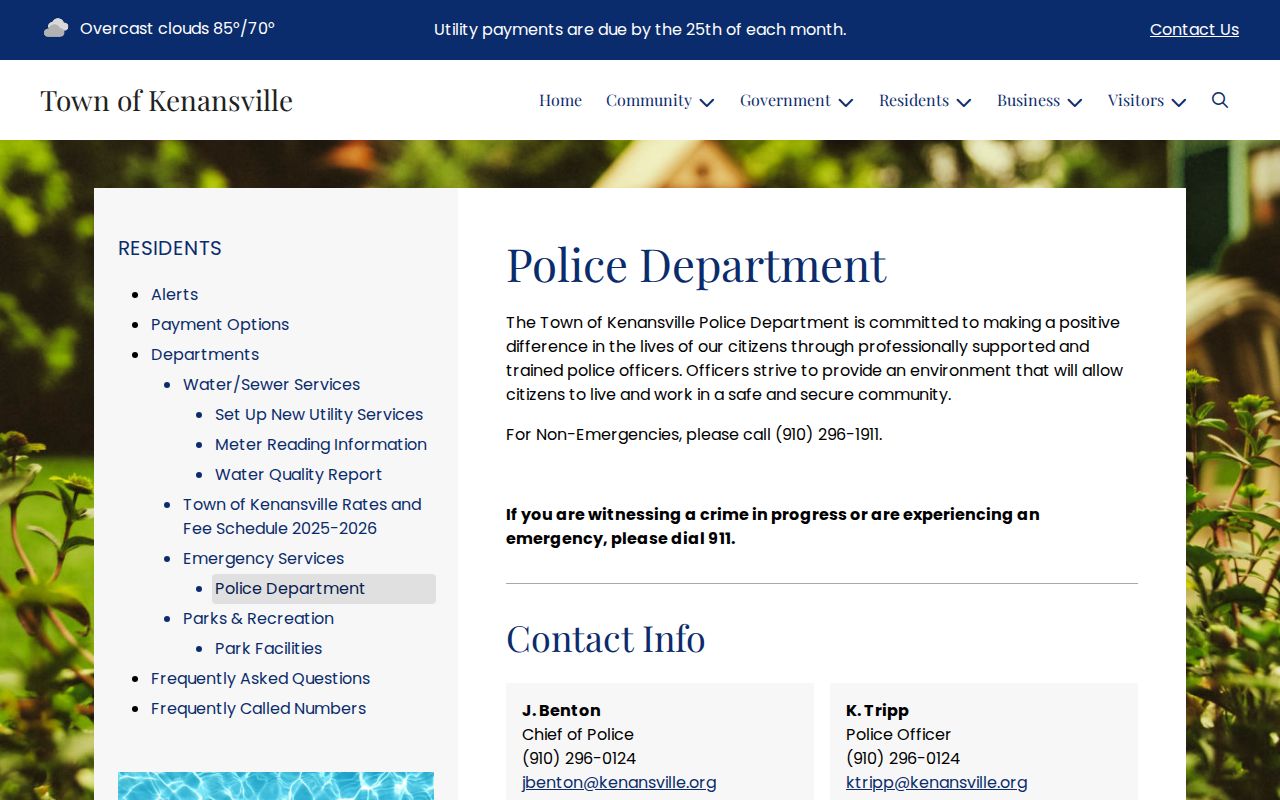Expand the Visitors menu chevron

(1179, 102)
